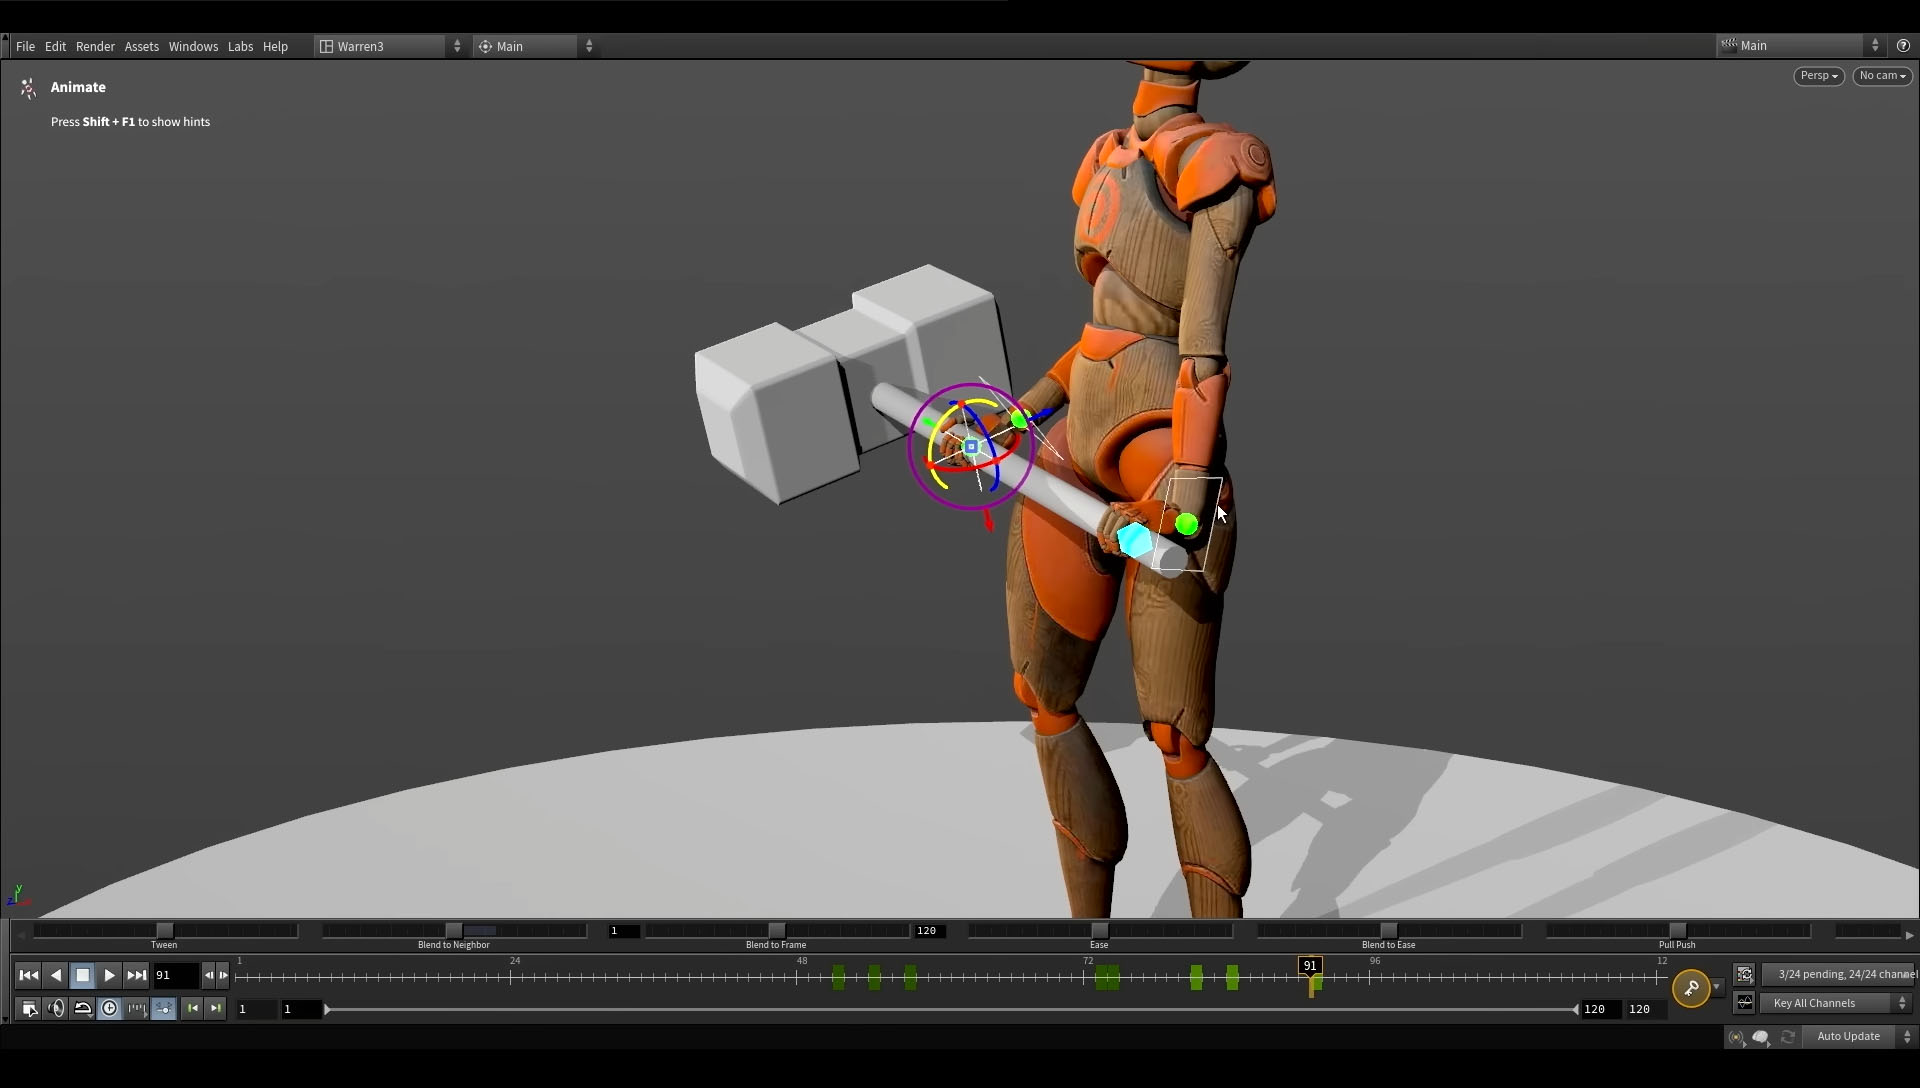Jump to first frame in playbar
Image resolution: width=1920 pixels, height=1088 pixels.
tap(28, 975)
